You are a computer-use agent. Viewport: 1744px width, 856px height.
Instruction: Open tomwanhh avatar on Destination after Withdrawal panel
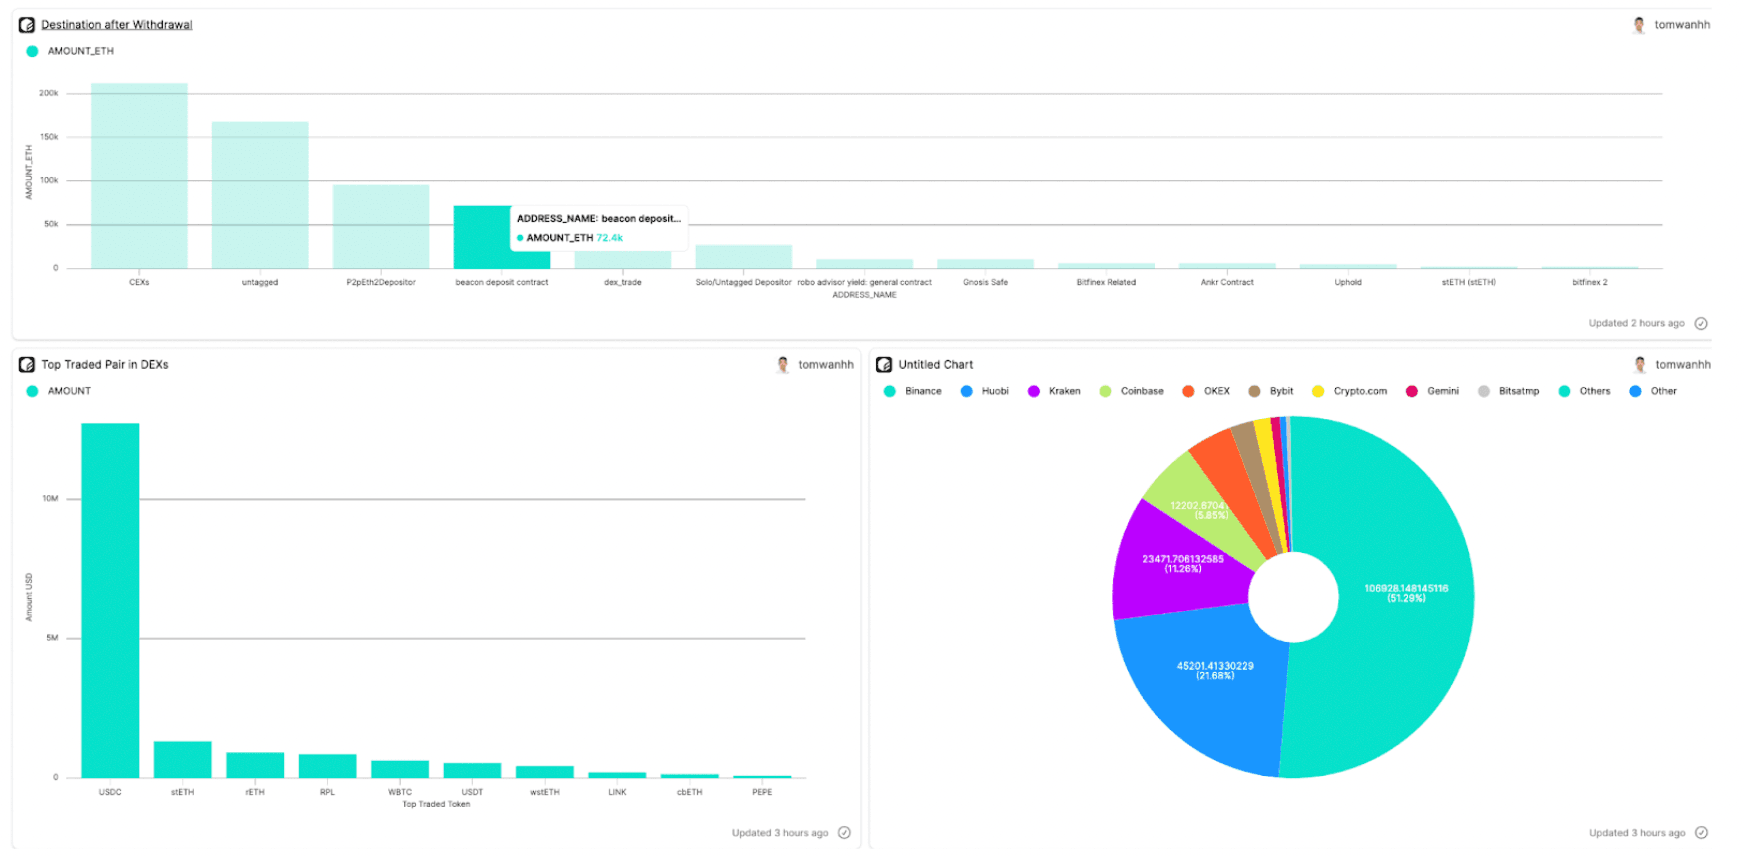1639,25
